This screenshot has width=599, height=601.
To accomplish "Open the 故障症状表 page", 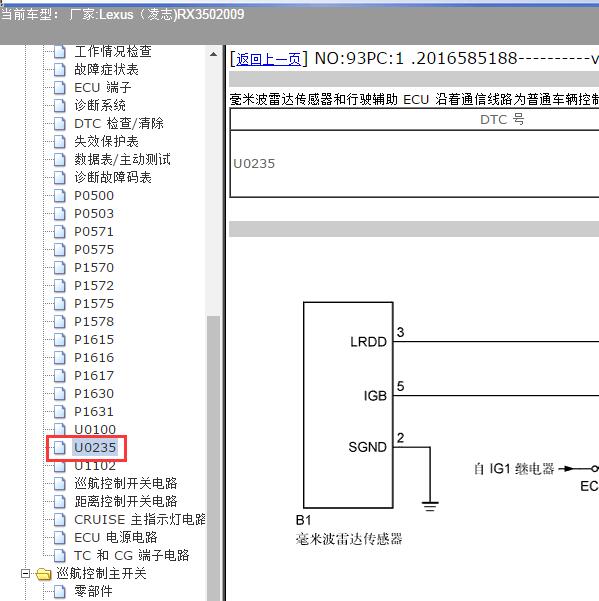I will tap(107, 69).
